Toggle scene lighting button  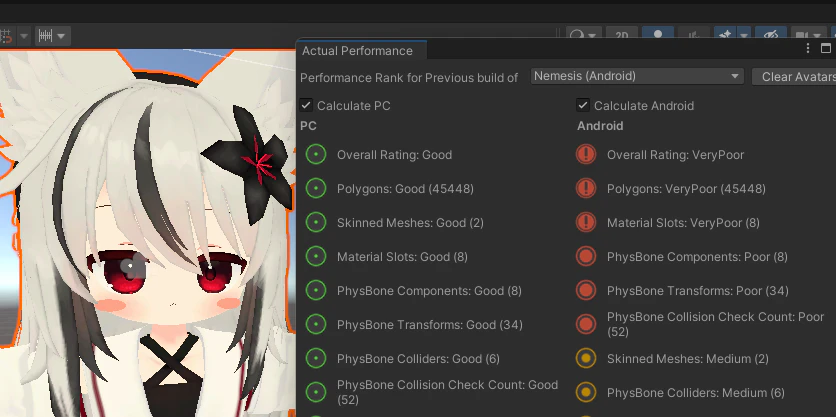click(x=657, y=33)
